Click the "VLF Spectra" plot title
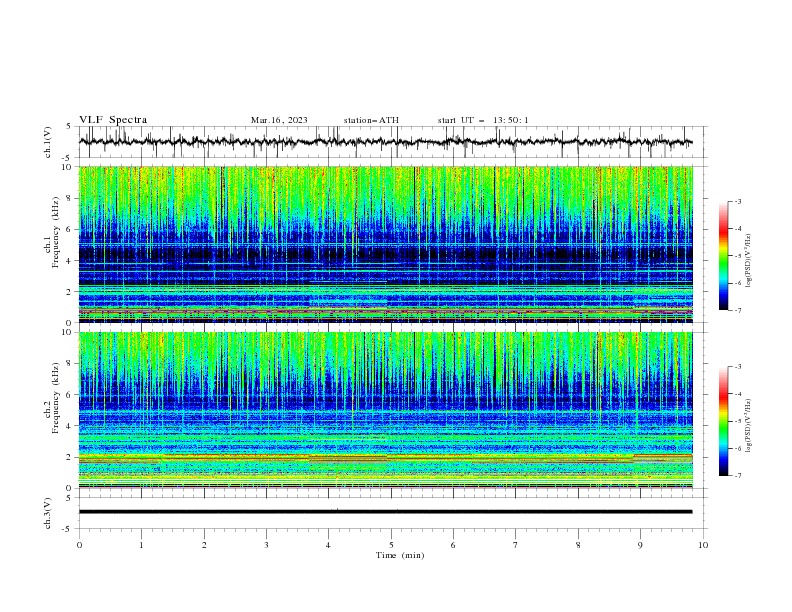Screen dimensions: 792x612 point(113,120)
